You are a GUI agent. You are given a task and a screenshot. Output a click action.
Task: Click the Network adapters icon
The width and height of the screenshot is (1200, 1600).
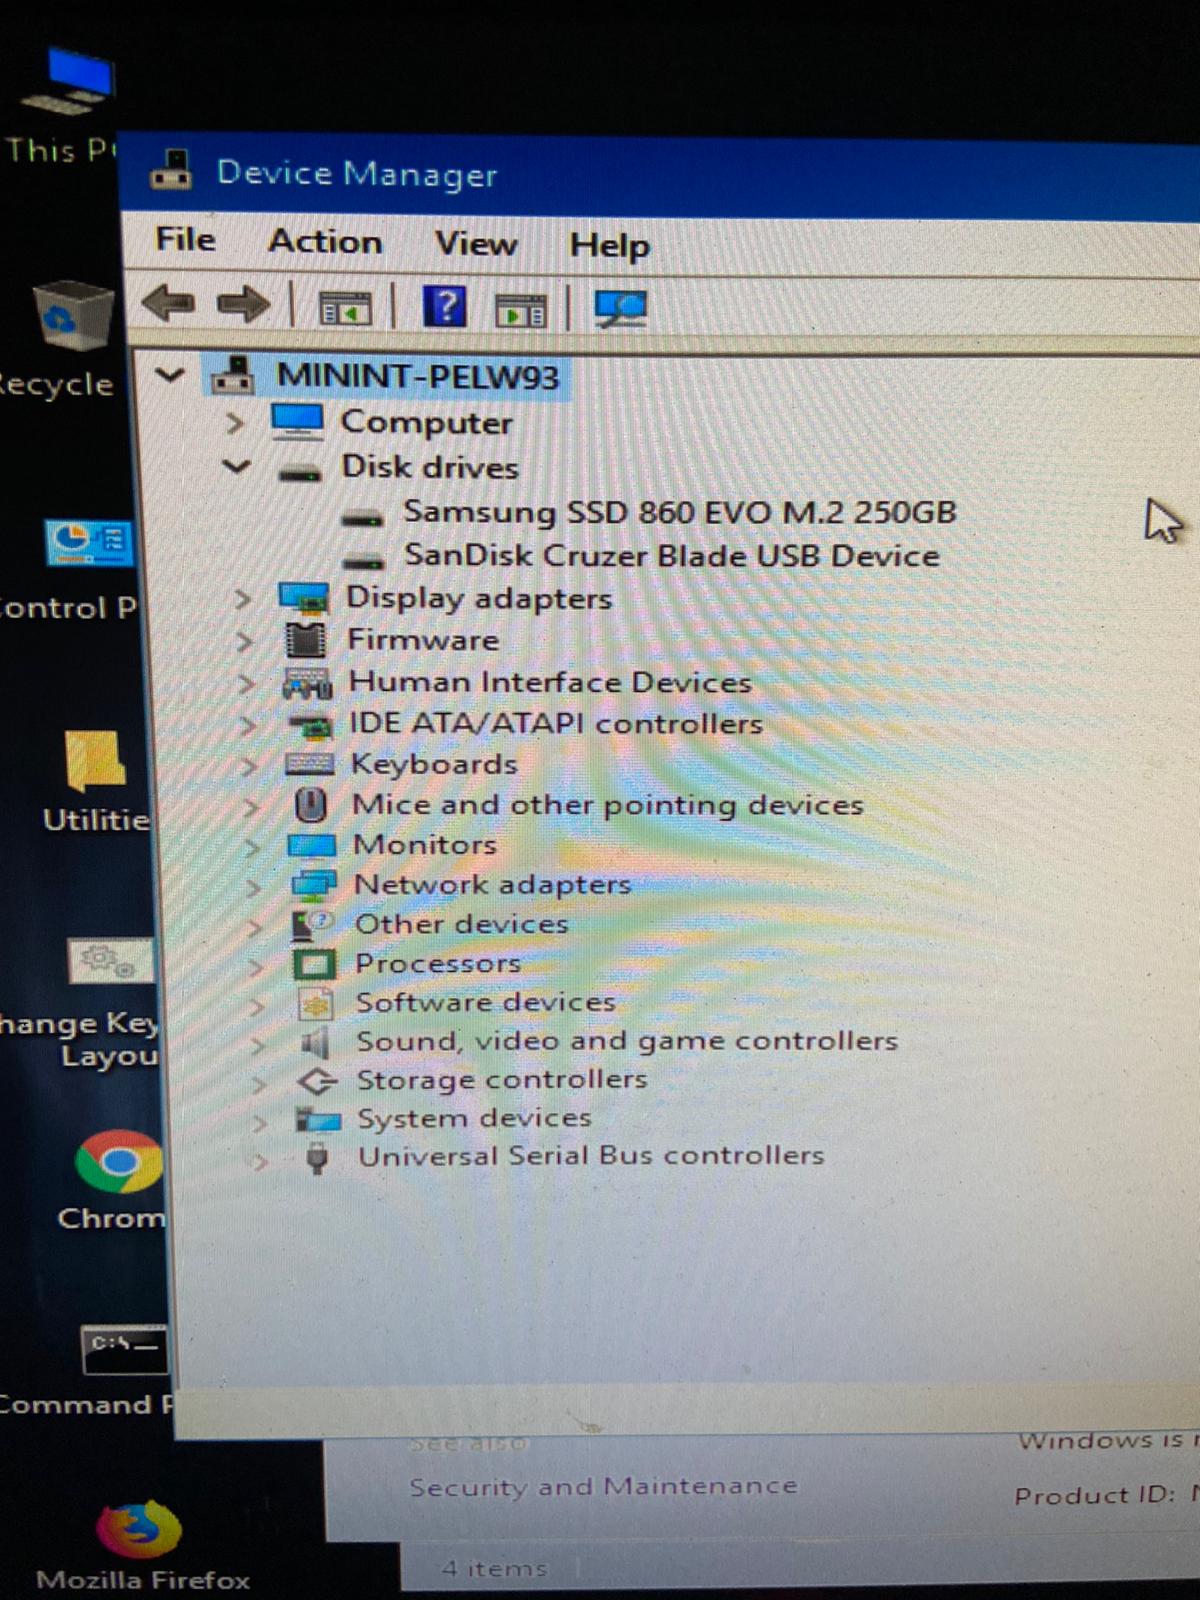point(314,885)
